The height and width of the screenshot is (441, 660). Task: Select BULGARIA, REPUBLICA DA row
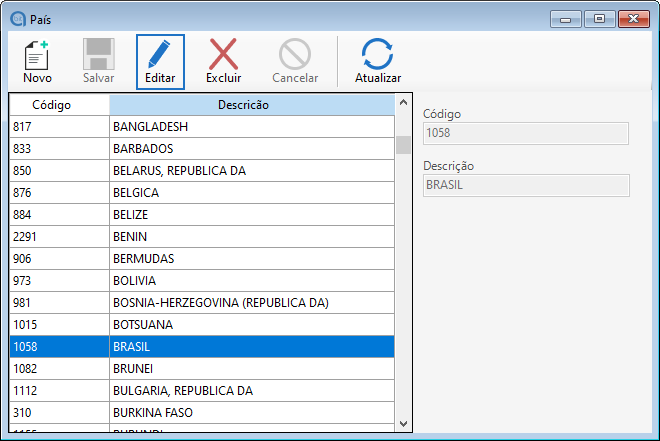tap(202, 391)
